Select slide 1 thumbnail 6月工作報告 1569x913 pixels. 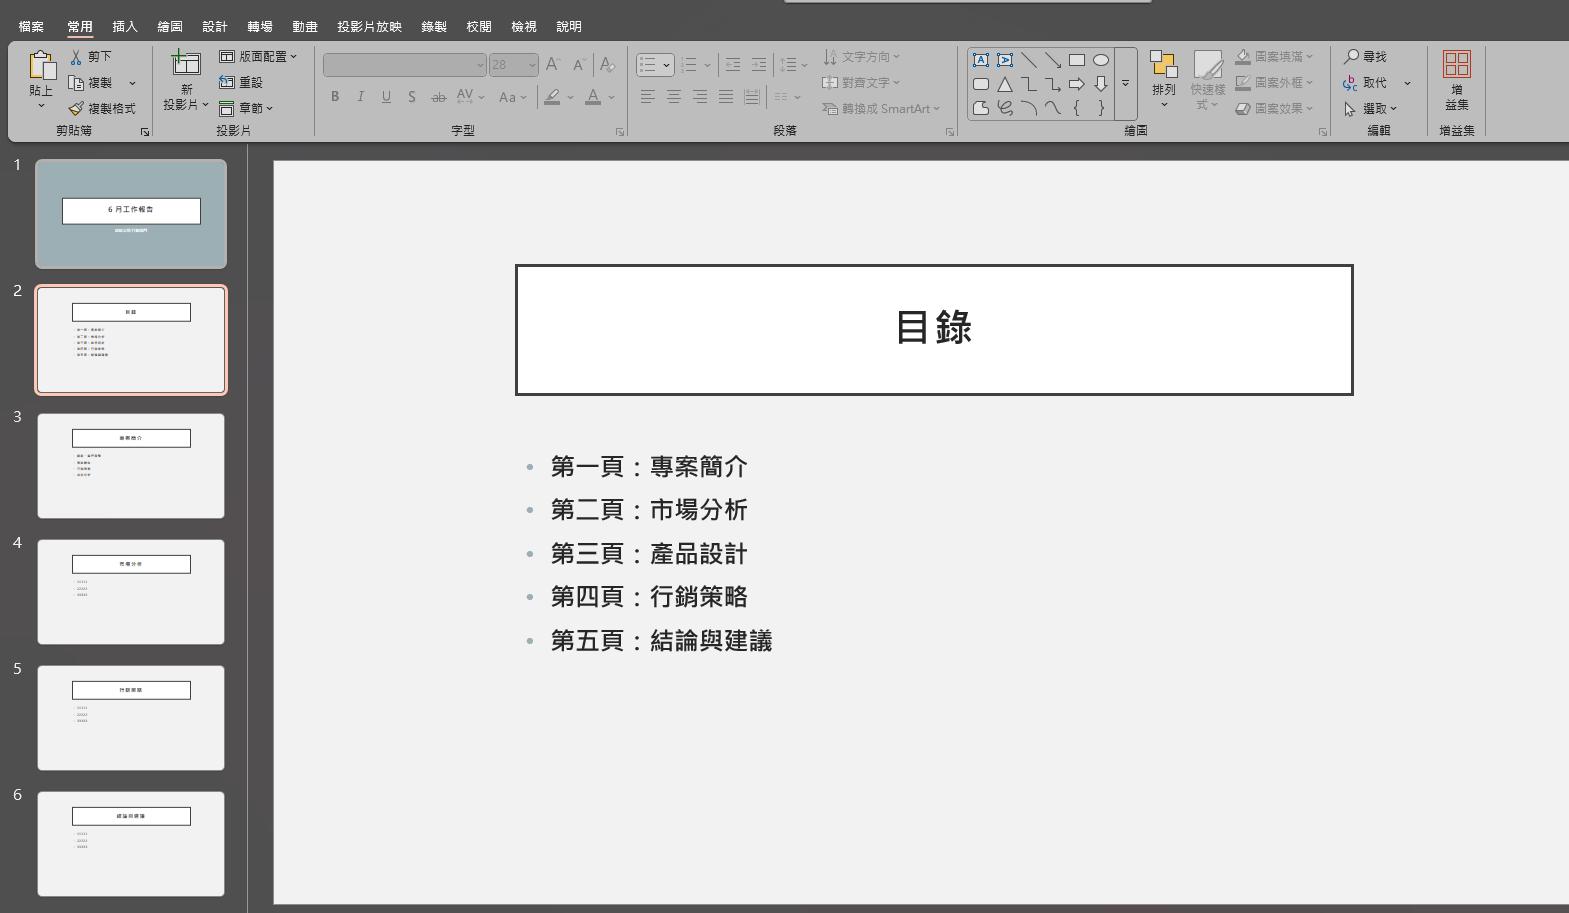coord(131,214)
